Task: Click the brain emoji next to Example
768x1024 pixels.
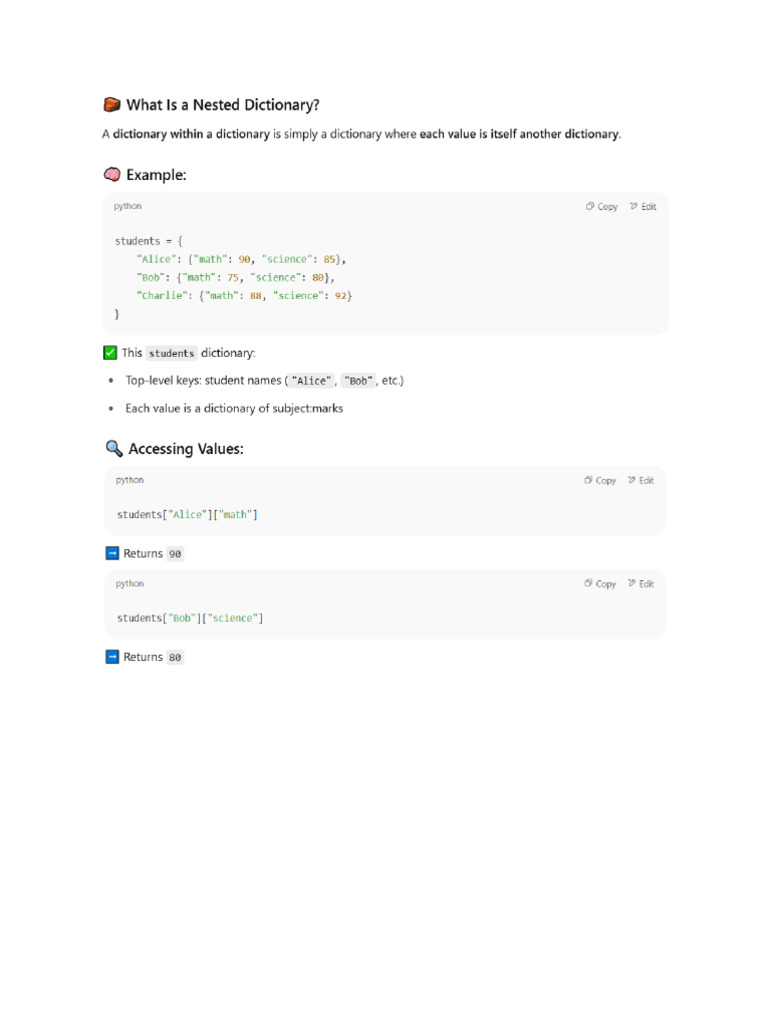Action: (x=112, y=175)
